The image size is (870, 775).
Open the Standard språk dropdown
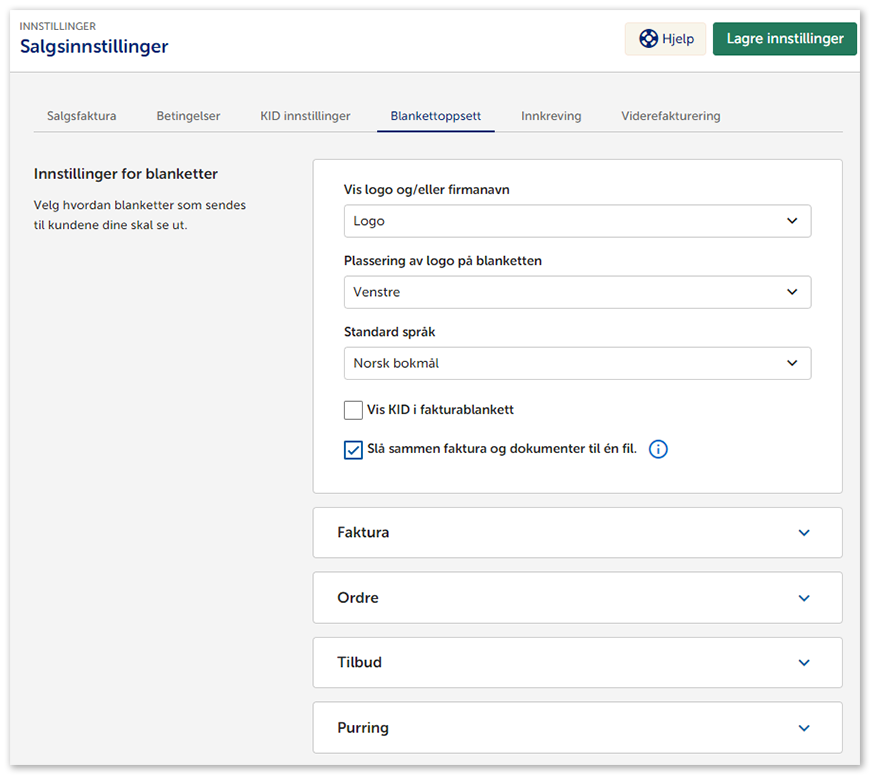pyautogui.click(x=577, y=364)
